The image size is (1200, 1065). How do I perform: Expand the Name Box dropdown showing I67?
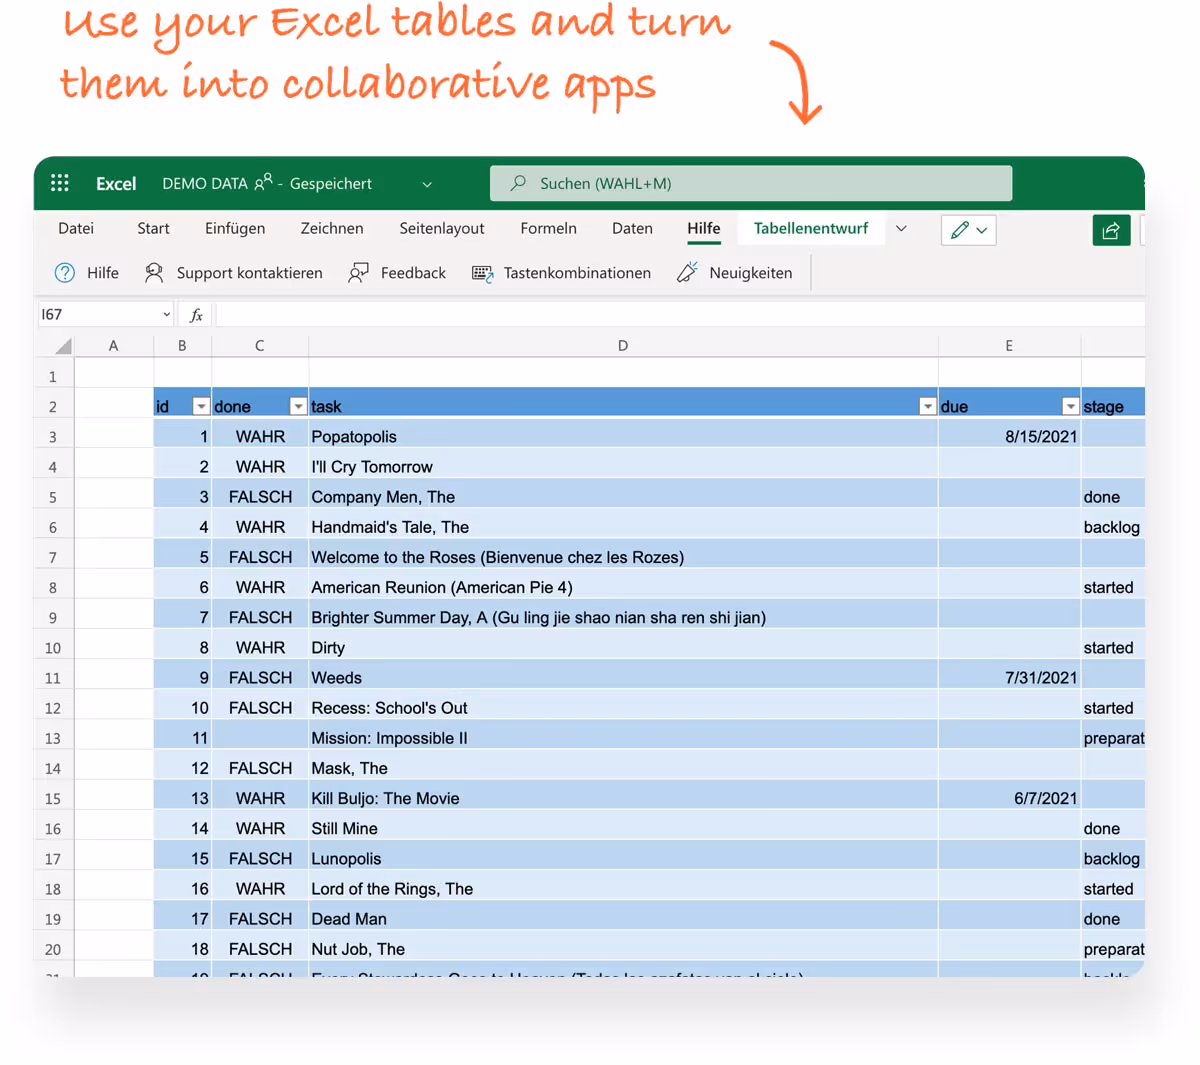[166, 313]
